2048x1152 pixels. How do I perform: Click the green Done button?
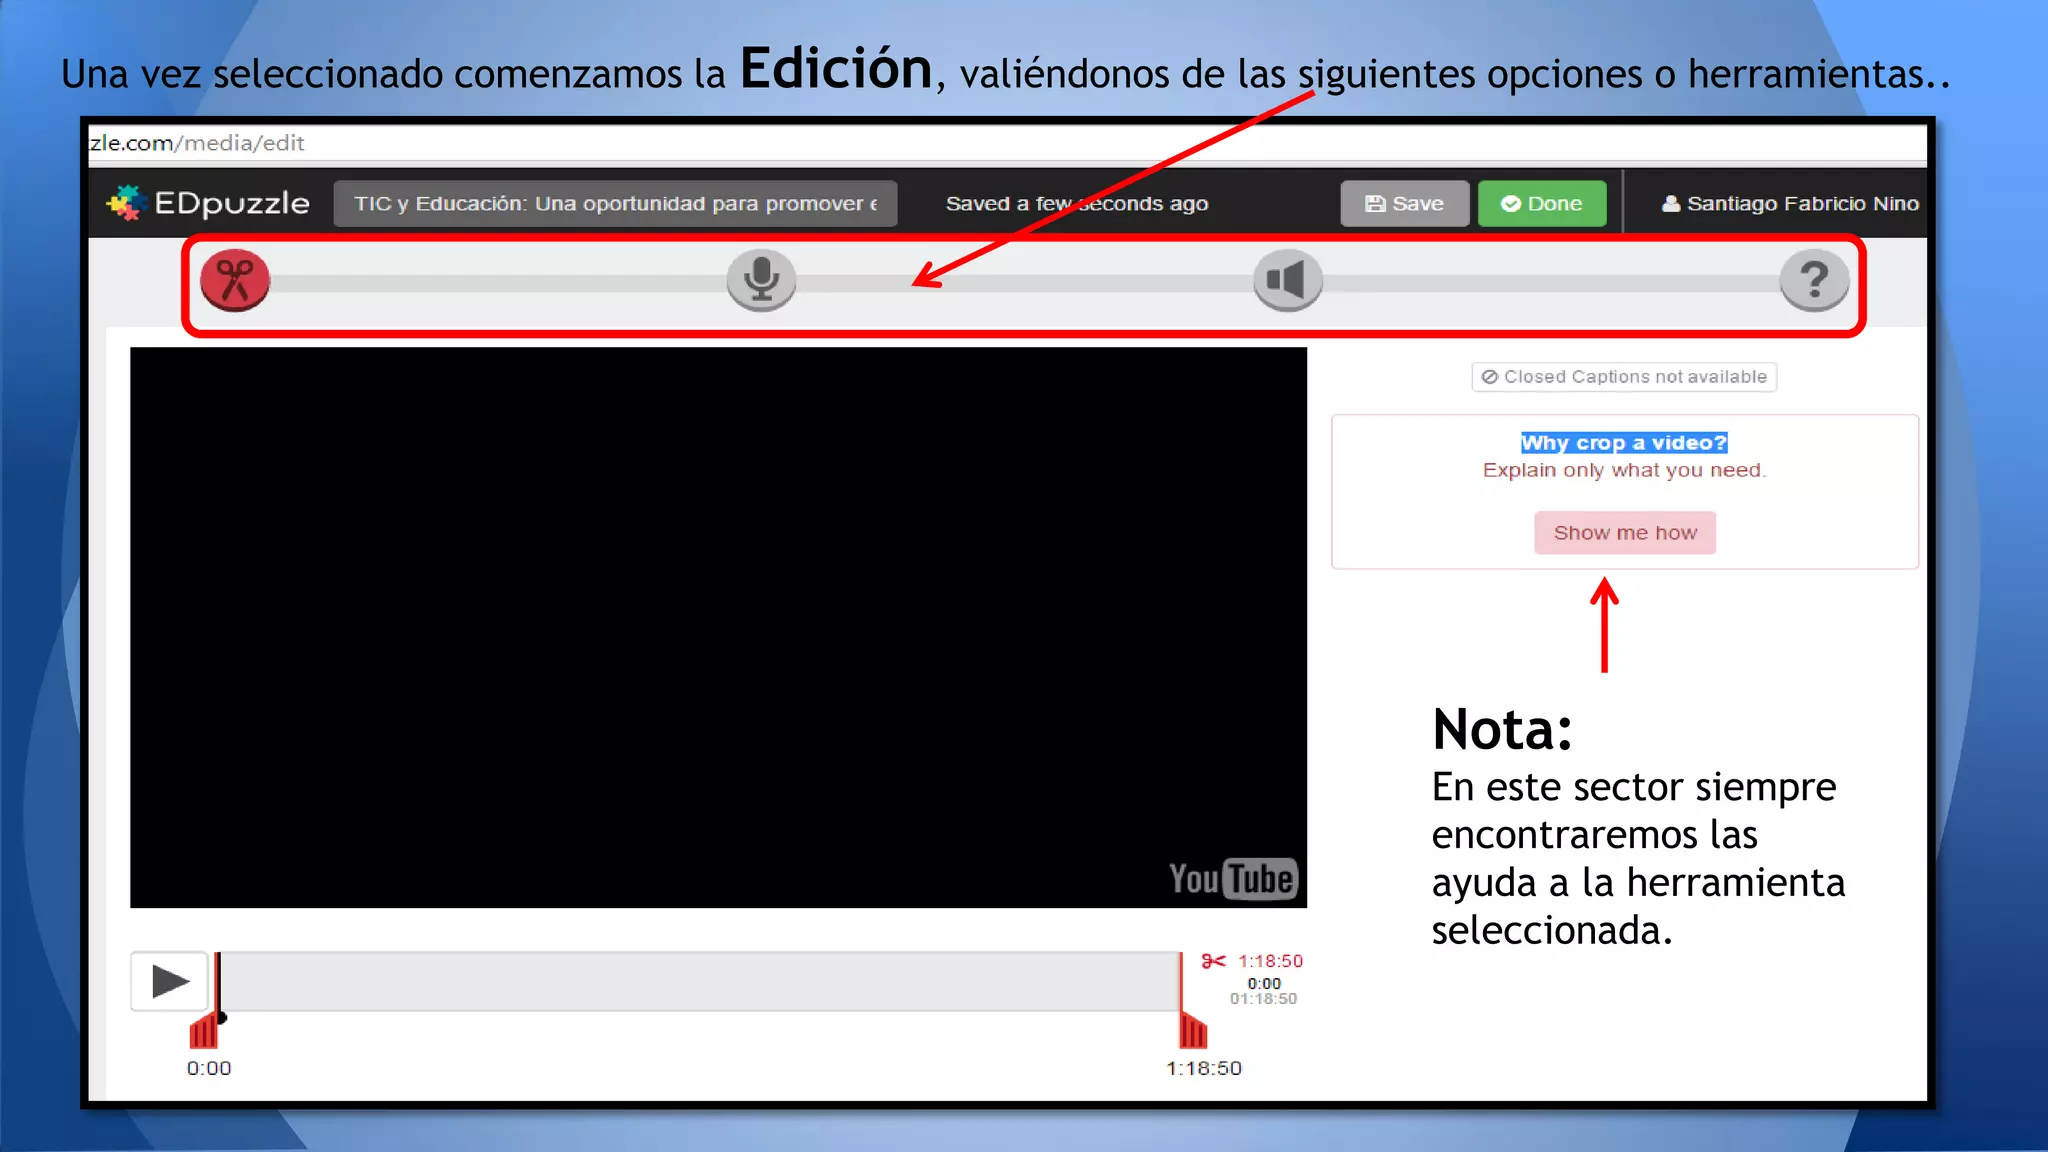[1541, 204]
